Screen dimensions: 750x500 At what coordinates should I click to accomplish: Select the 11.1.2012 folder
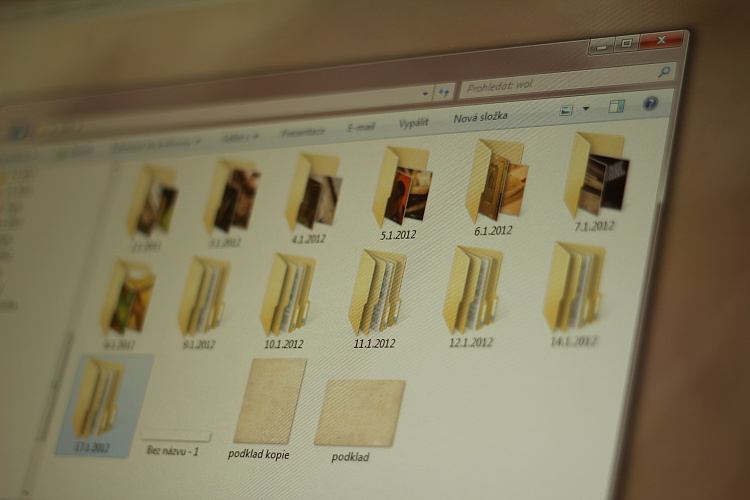pos(376,299)
